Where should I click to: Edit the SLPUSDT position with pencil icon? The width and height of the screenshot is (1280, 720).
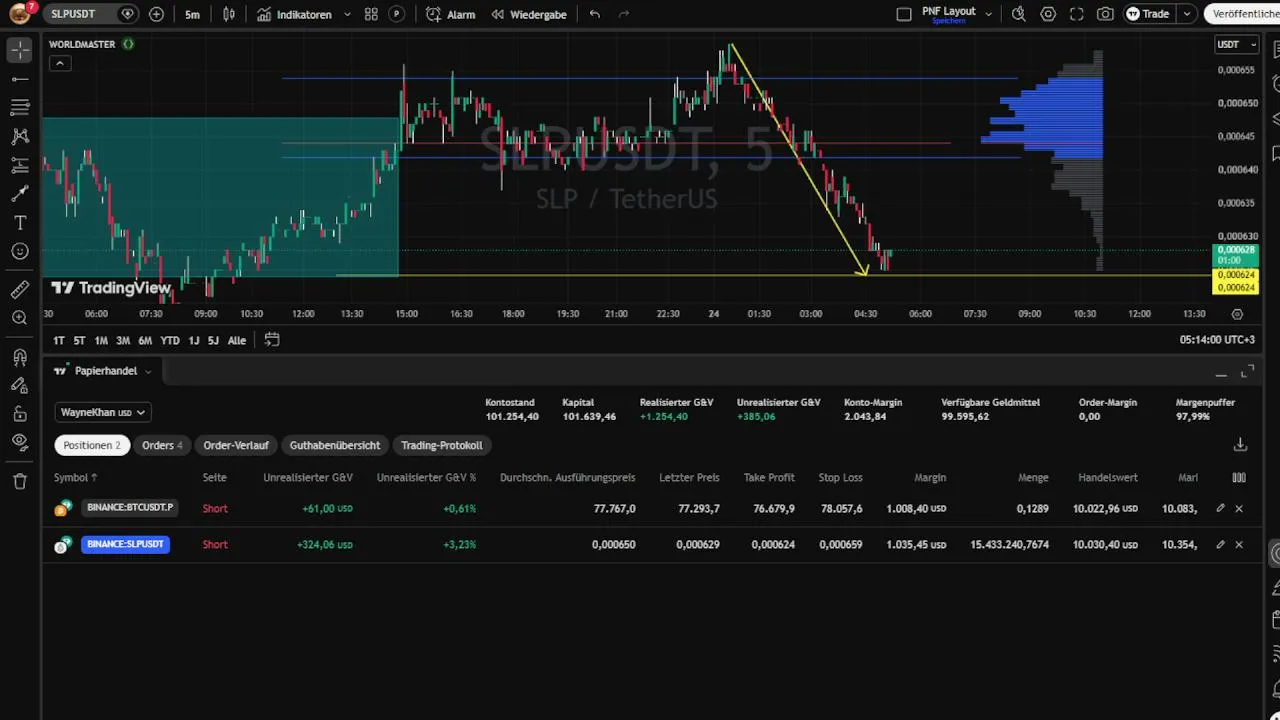(x=1220, y=544)
